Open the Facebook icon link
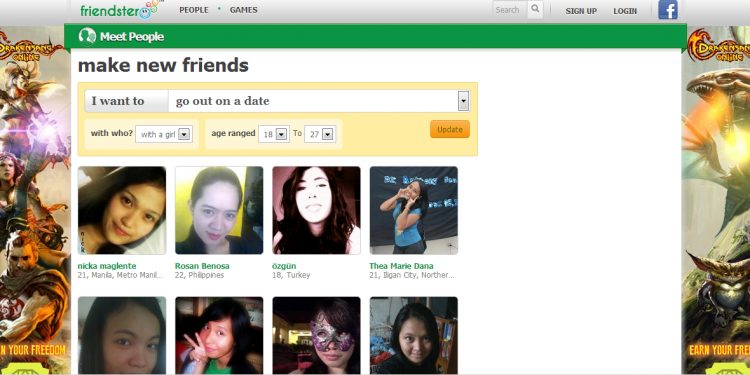The width and height of the screenshot is (750, 375). pyautogui.click(x=668, y=10)
